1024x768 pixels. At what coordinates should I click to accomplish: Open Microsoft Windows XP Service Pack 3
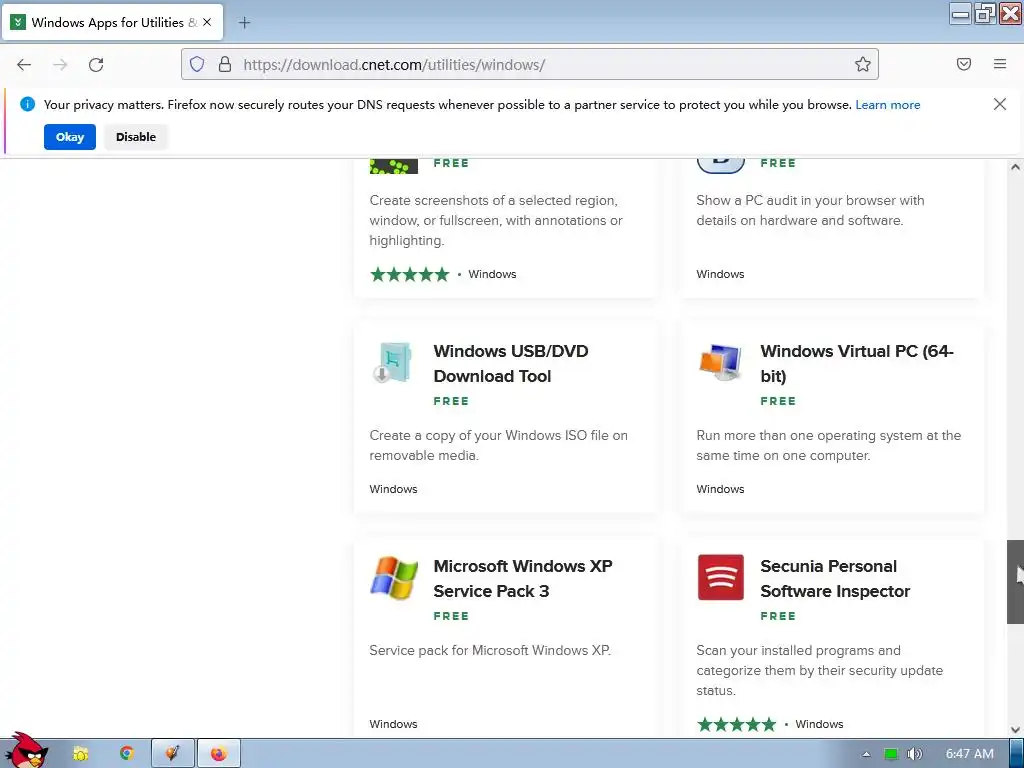coord(523,579)
